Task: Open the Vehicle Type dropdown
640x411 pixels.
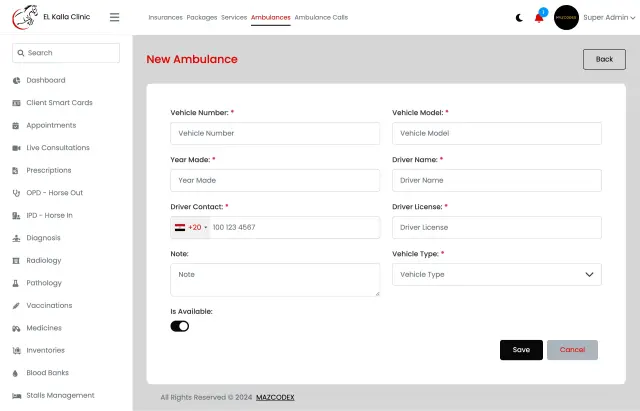Action: (497, 274)
